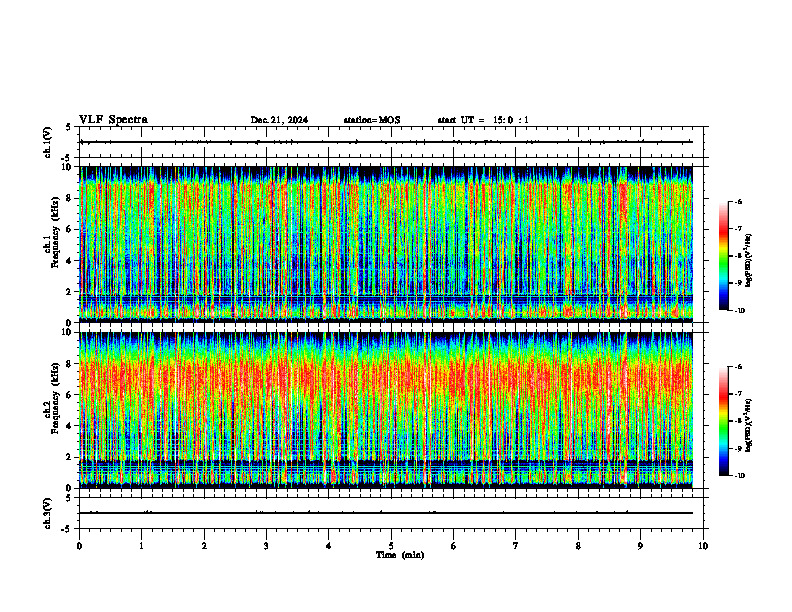The width and height of the screenshot is (792, 612).
Task: Click the "-9" label on ch.2 colorbar
Action: (x=738, y=448)
